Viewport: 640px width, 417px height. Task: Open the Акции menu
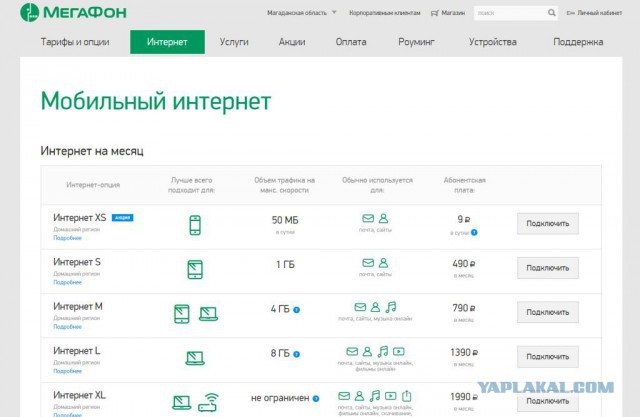tap(292, 42)
